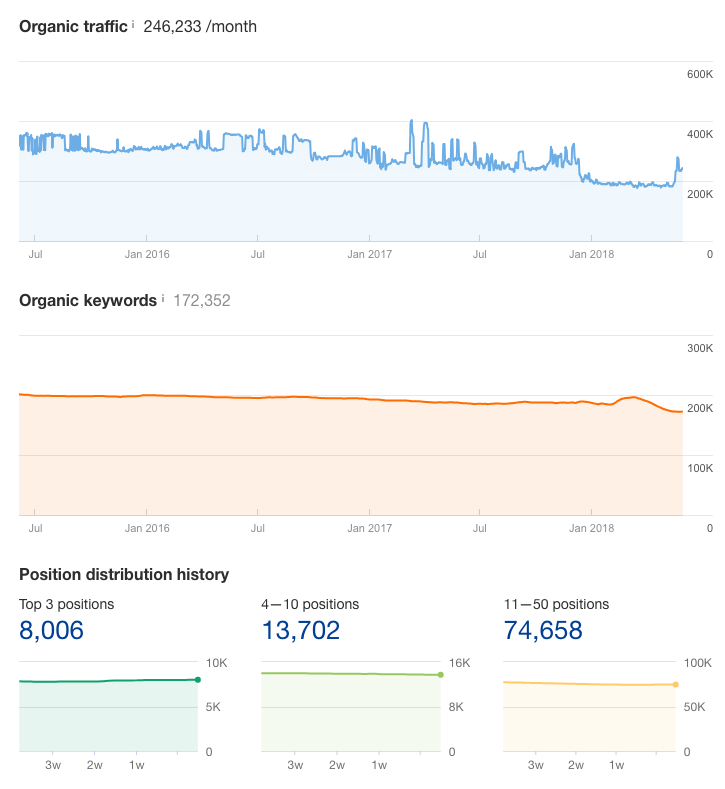725x789 pixels.
Task: Click the 5K axis label on Top 3 chart
Action: [x=213, y=707]
